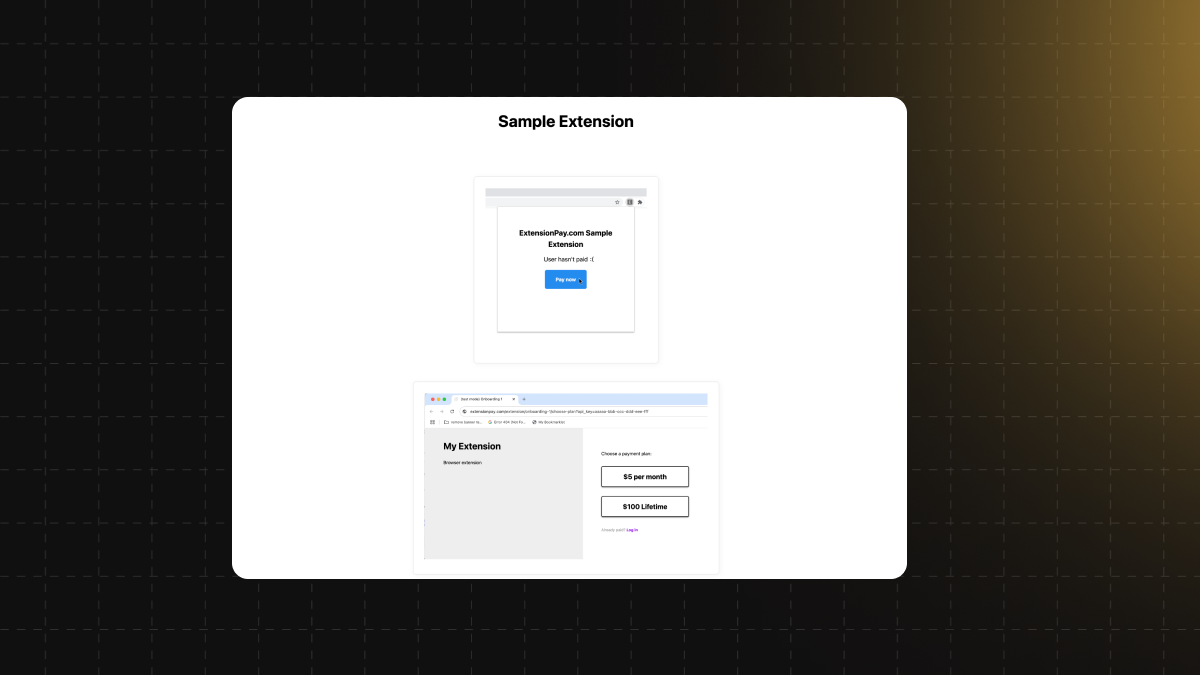The height and width of the screenshot is (675, 1200).
Task: Click the Google favicon on Error 404 bookmark
Action: coord(489,421)
